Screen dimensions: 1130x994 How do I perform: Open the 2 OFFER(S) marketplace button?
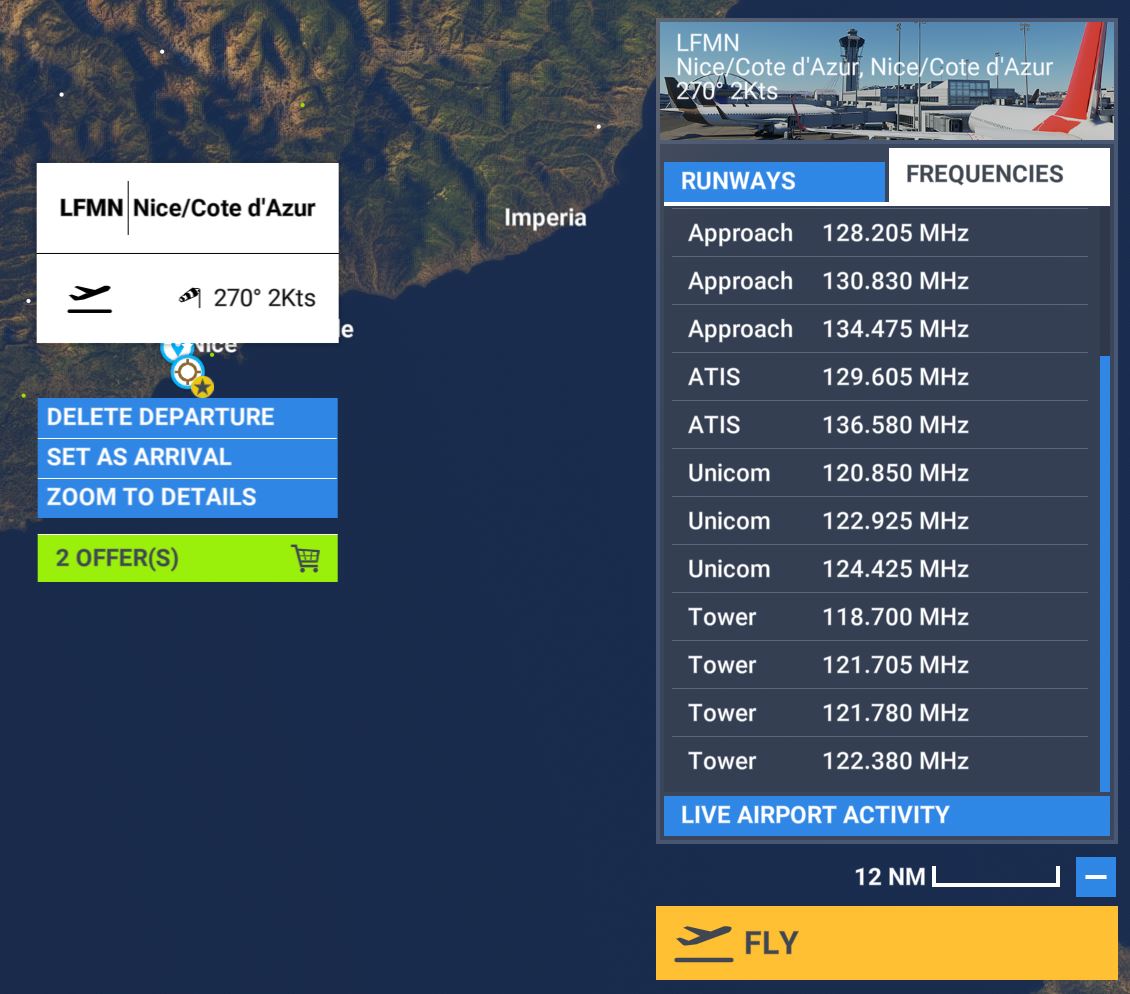tap(187, 558)
